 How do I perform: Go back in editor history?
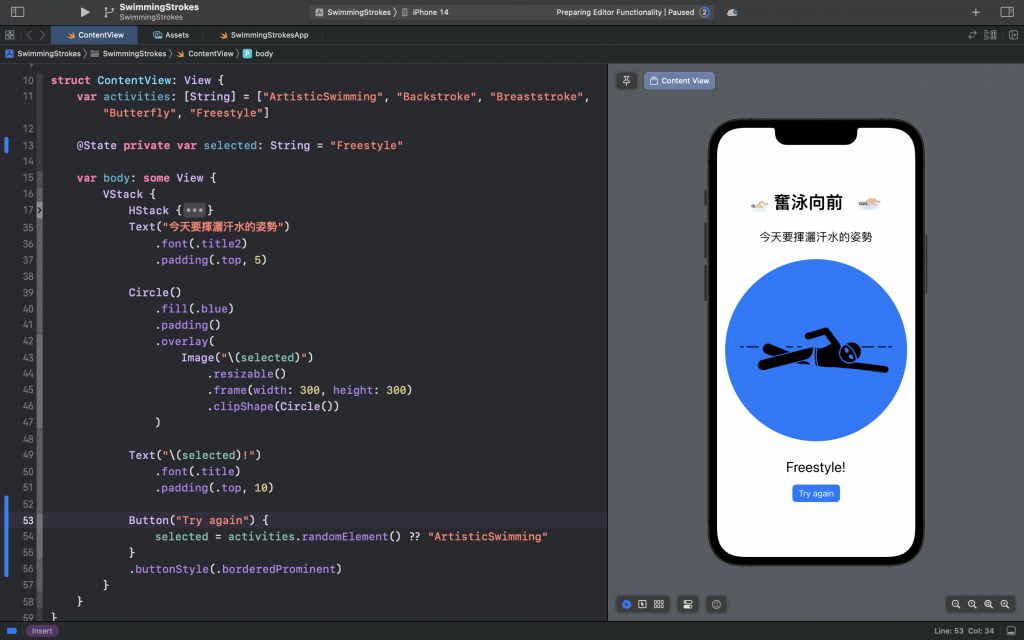click(x=29, y=35)
